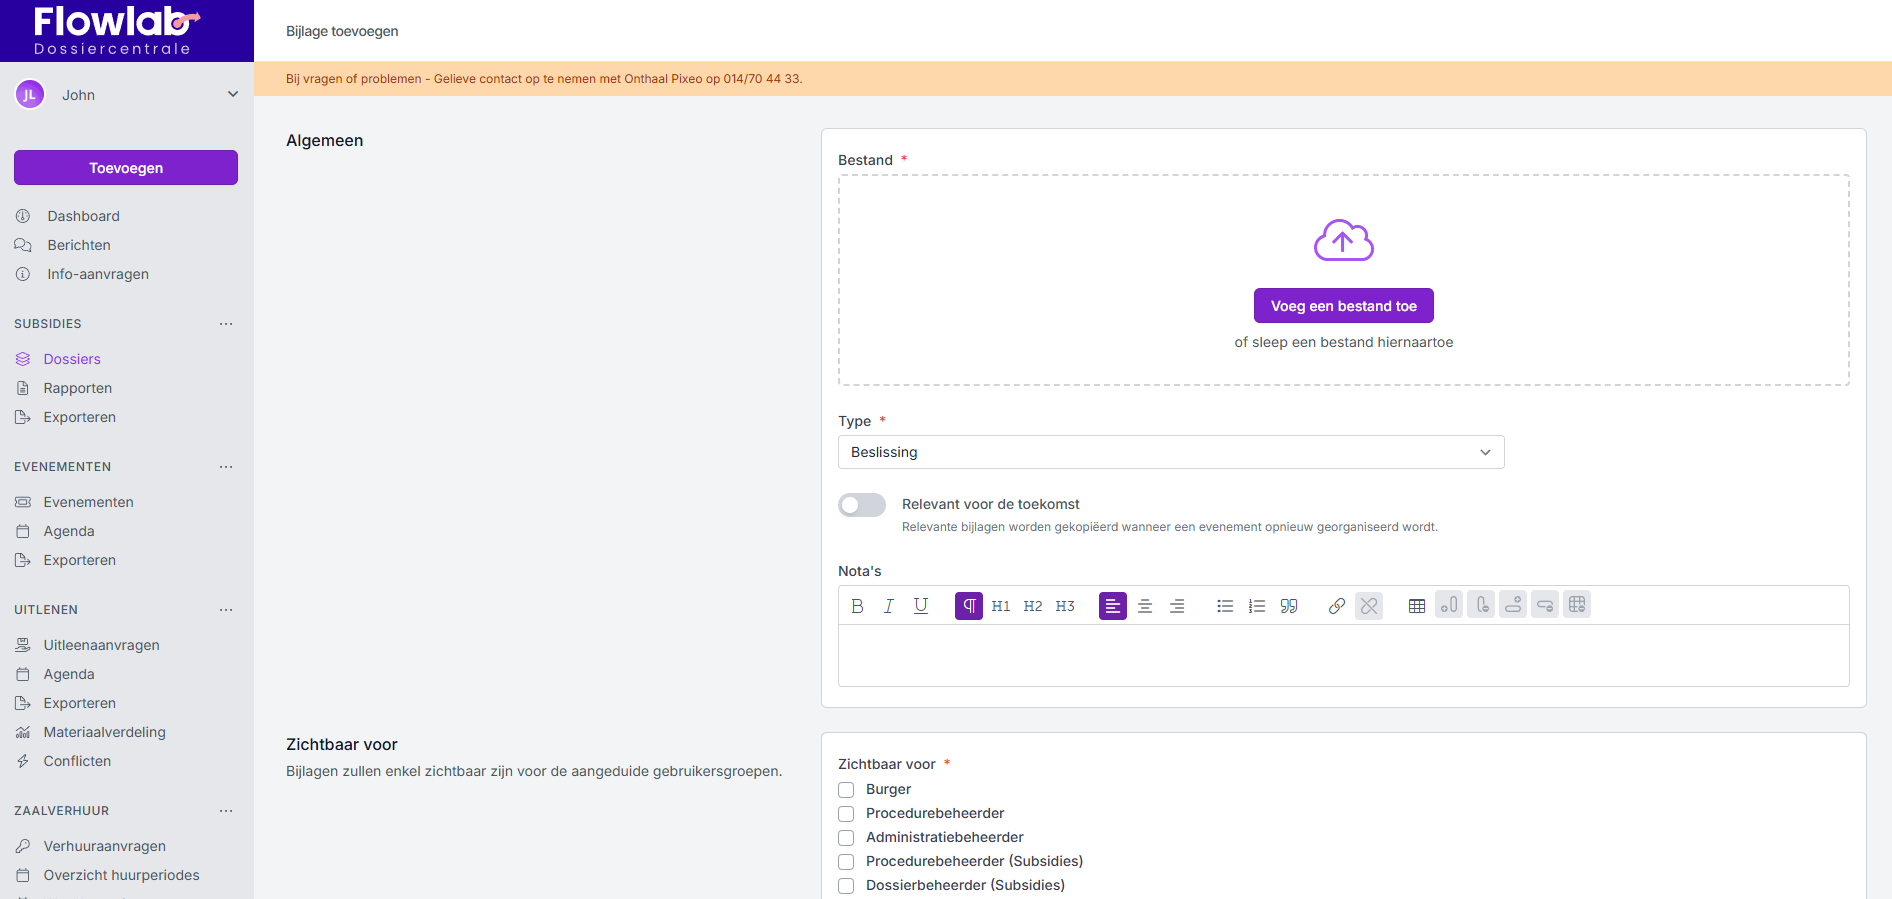1892x899 pixels.
Task: Apply italic formatting in the notes toolbar
Action: pos(888,606)
